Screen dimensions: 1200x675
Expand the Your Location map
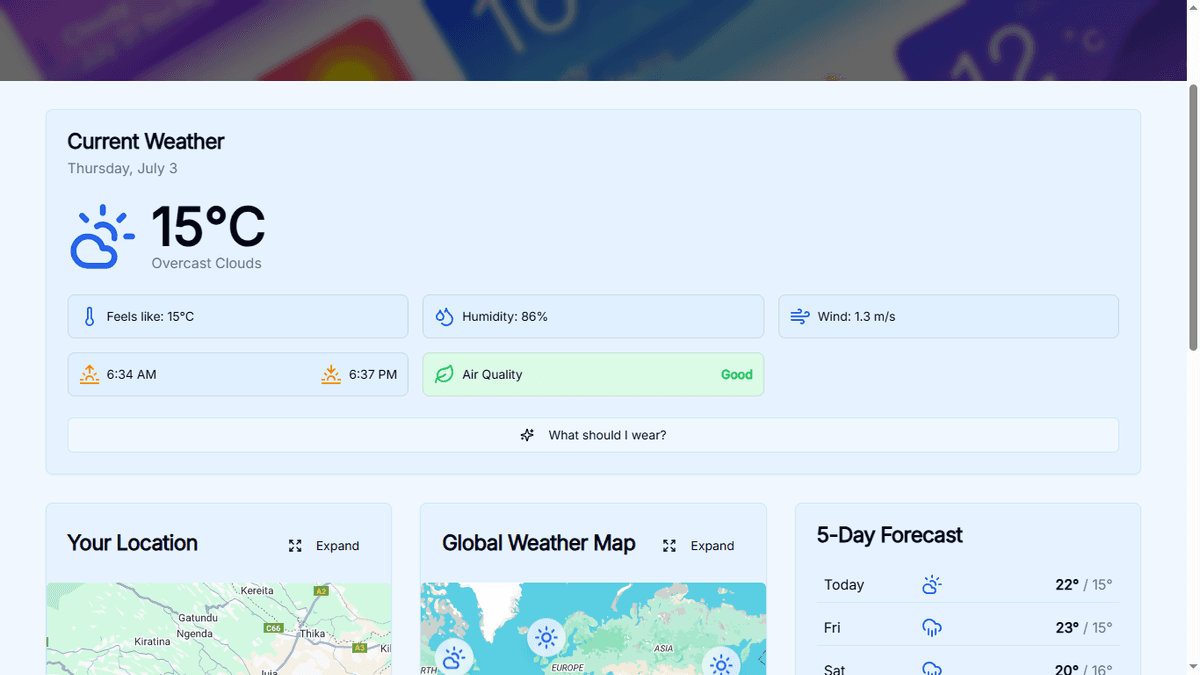[x=324, y=546]
